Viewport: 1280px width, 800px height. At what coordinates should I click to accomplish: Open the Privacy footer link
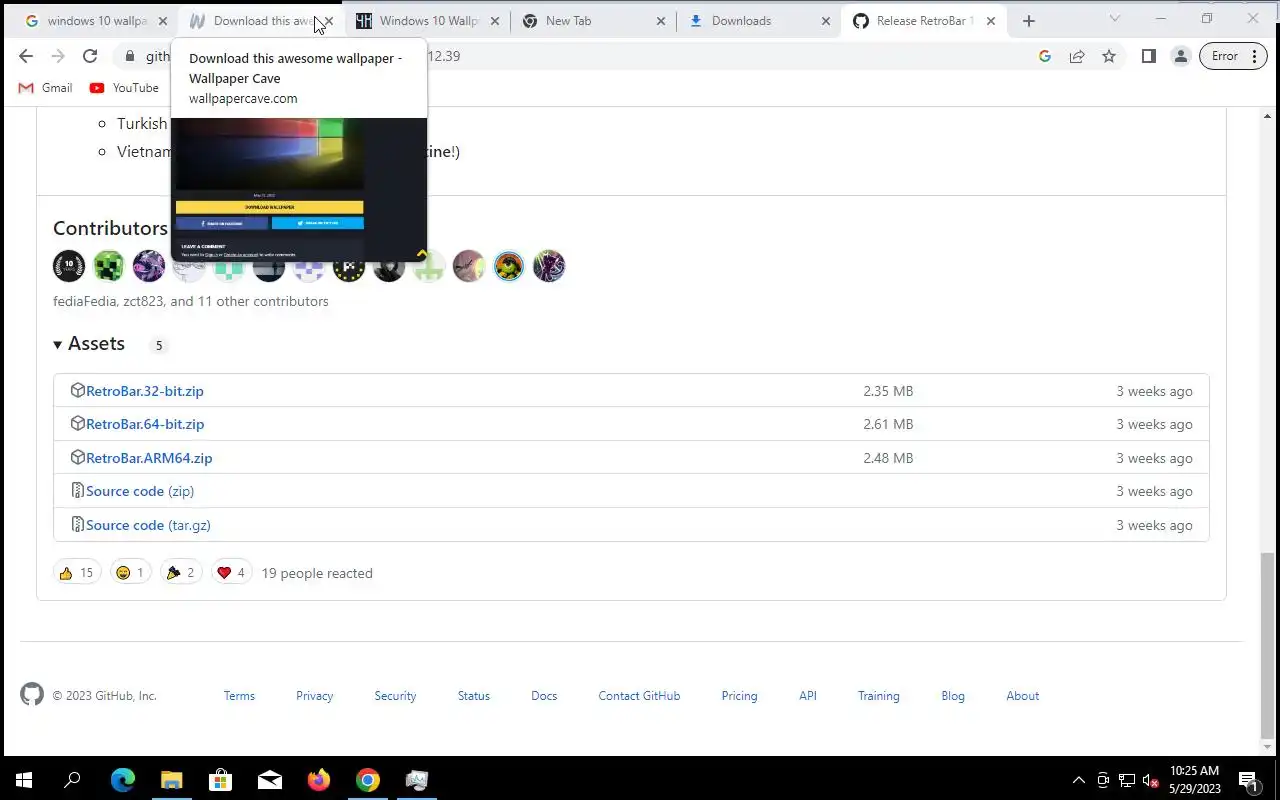314,696
